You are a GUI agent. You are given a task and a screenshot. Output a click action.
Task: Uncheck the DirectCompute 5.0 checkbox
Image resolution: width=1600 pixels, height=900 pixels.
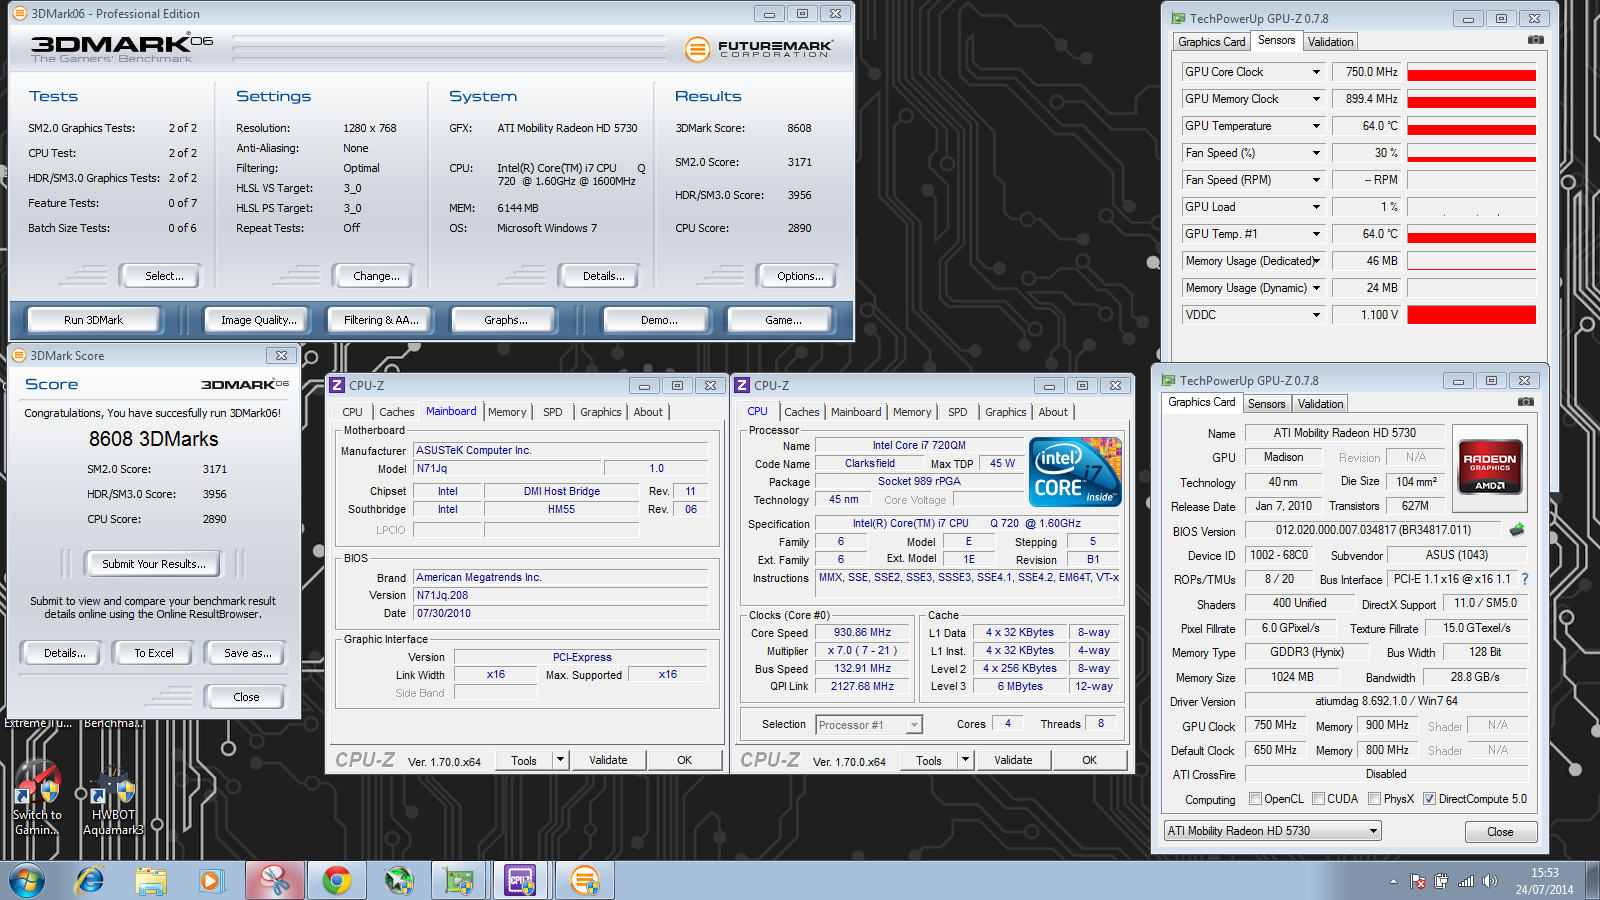(x=1430, y=799)
